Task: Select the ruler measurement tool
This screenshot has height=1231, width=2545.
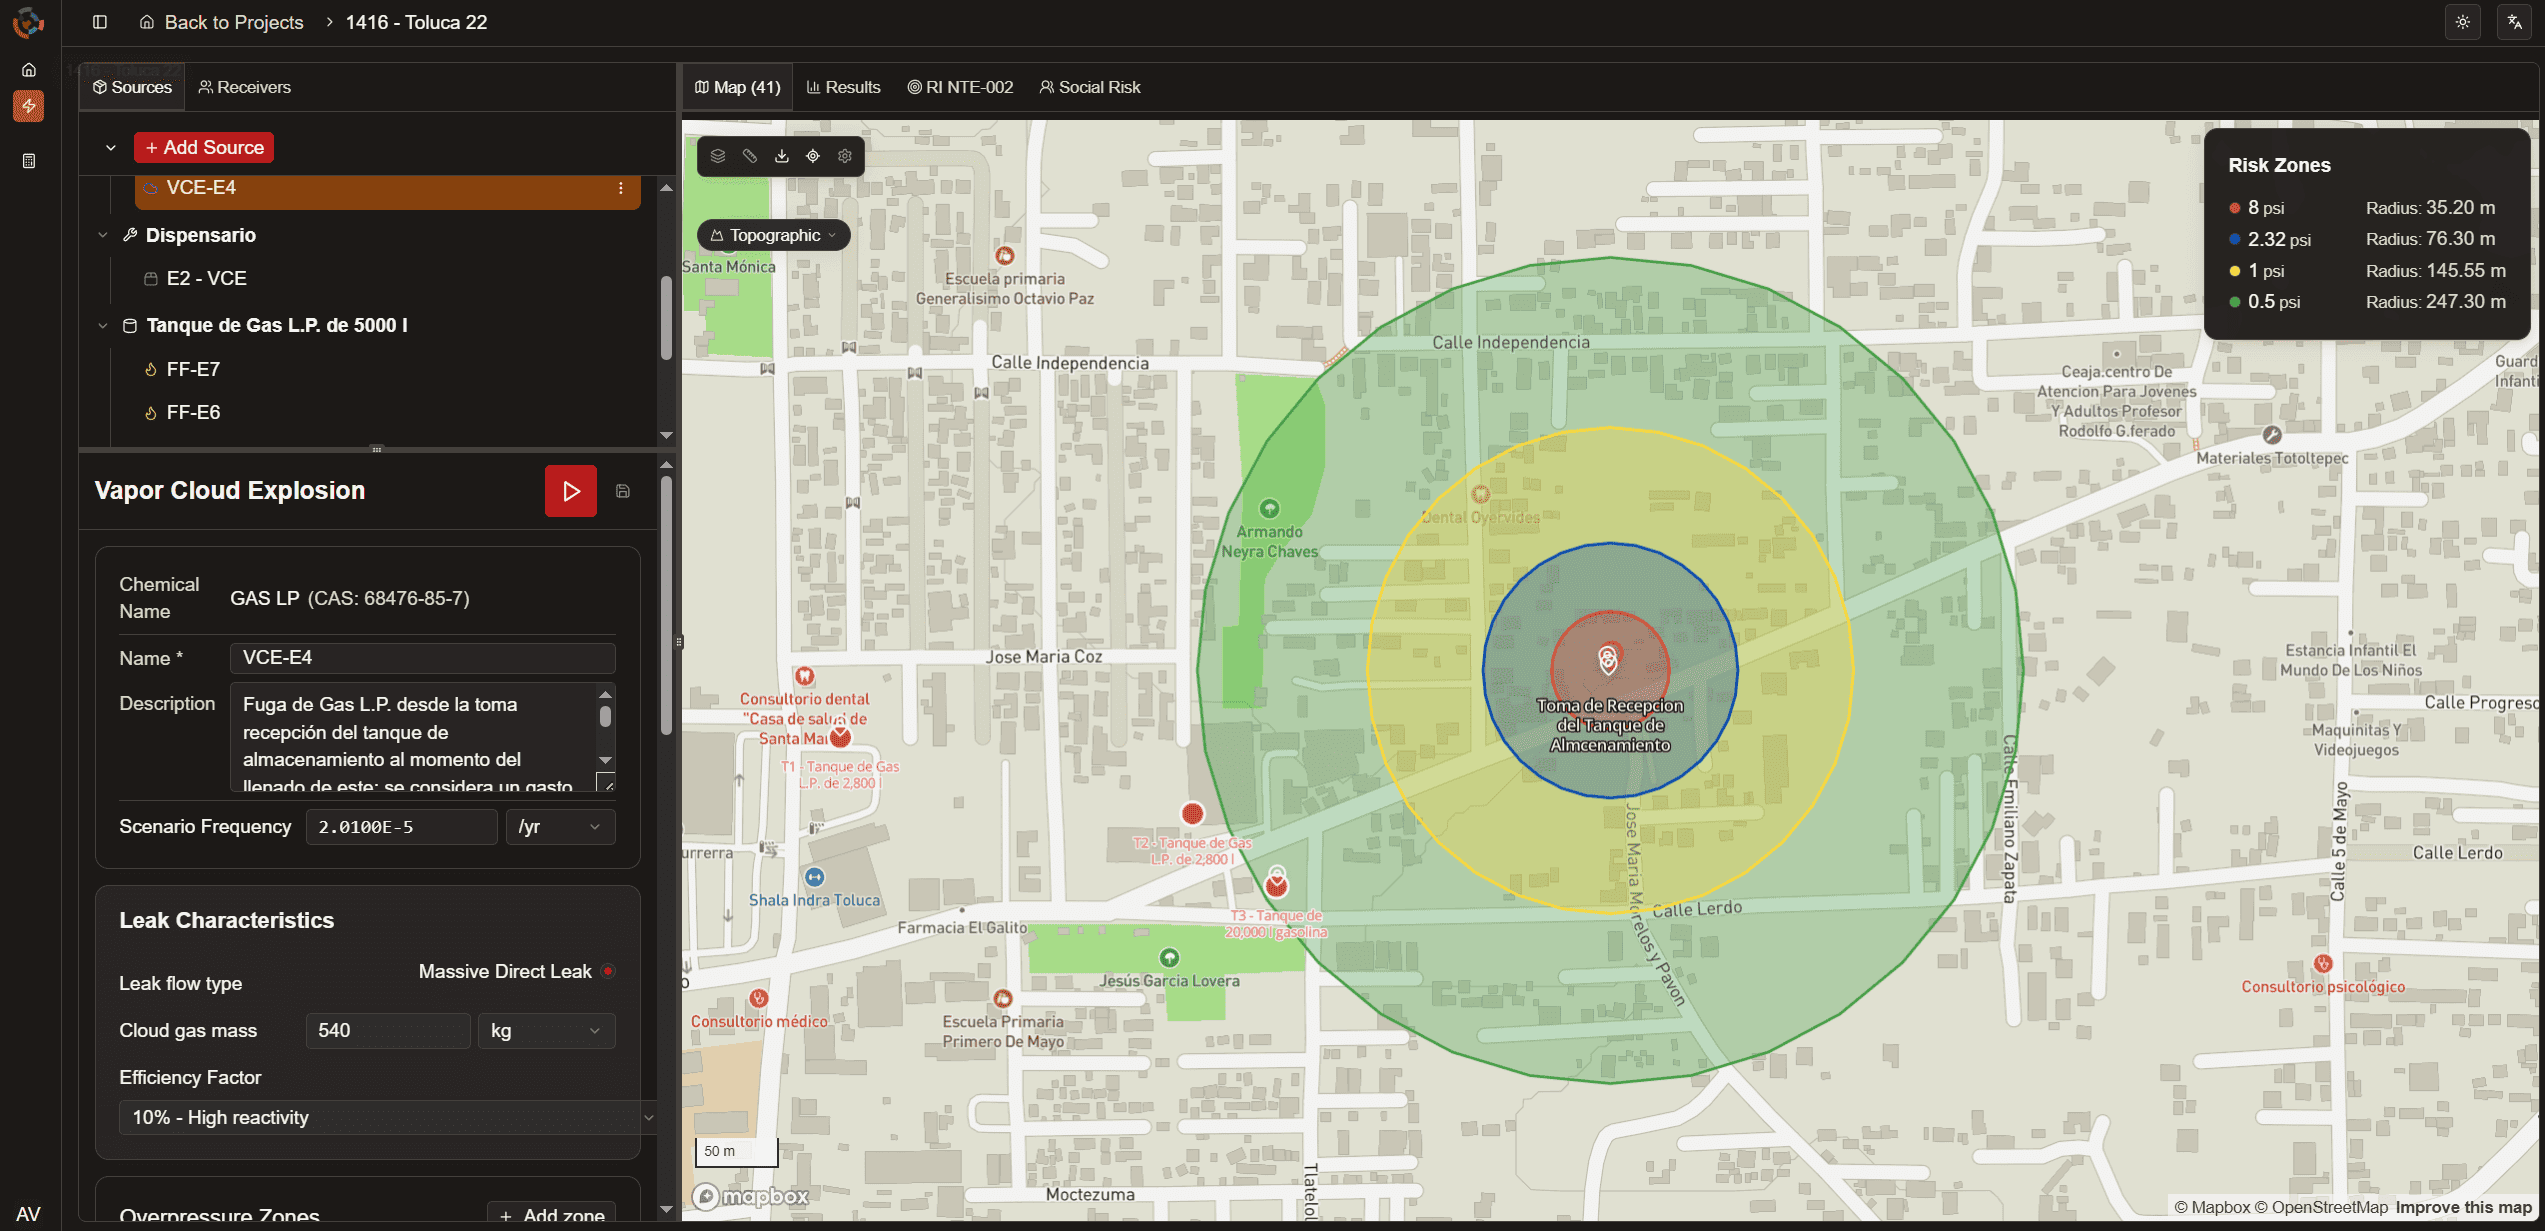Action: [x=750, y=156]
